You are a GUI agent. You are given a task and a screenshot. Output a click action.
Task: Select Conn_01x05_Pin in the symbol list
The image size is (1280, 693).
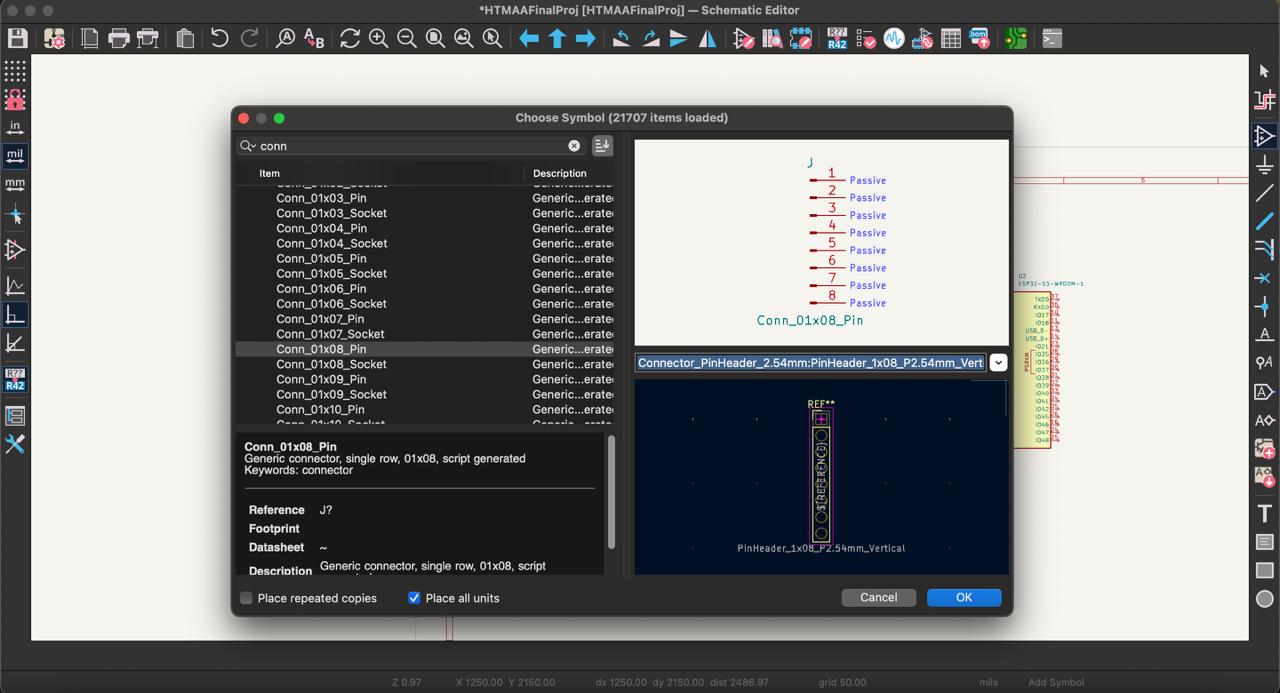click(x=321, y=258)
